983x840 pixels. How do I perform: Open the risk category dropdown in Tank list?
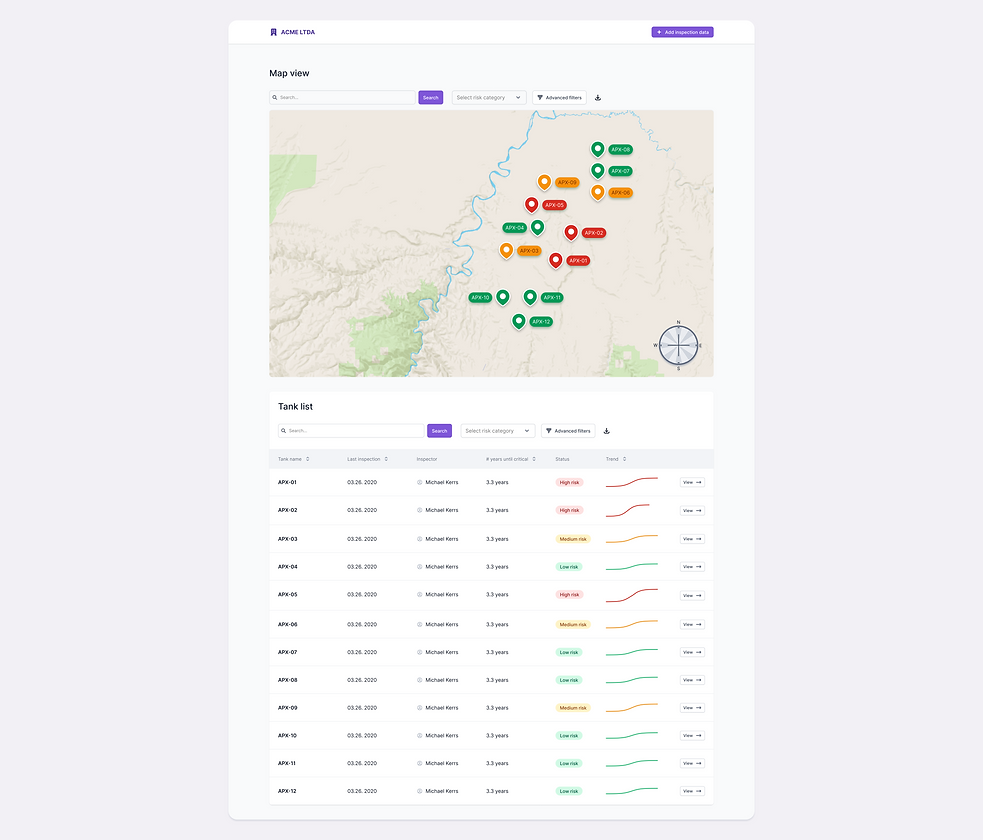(497, 430)
